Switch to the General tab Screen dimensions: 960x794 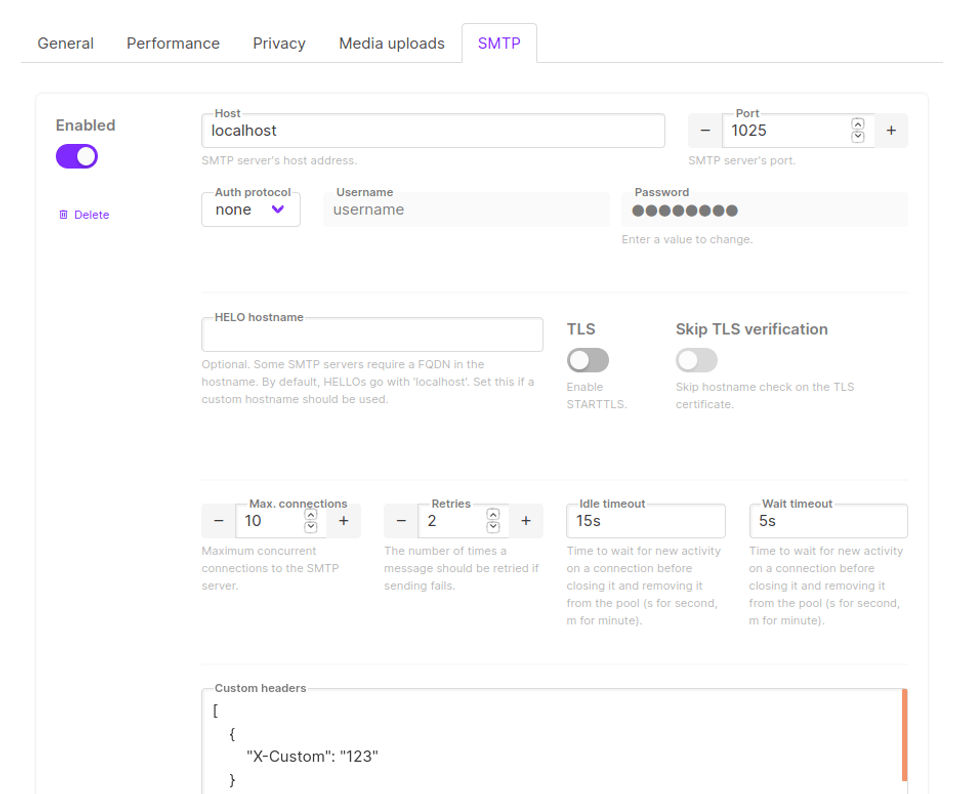(x=66, y=43)
